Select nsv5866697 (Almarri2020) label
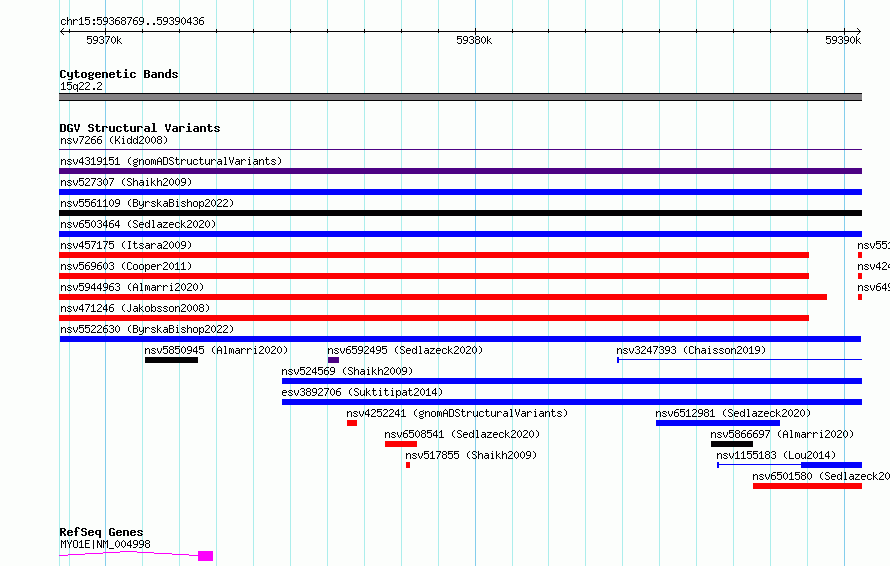This screenshot has width=890, height=566. (x=782, y=434)
